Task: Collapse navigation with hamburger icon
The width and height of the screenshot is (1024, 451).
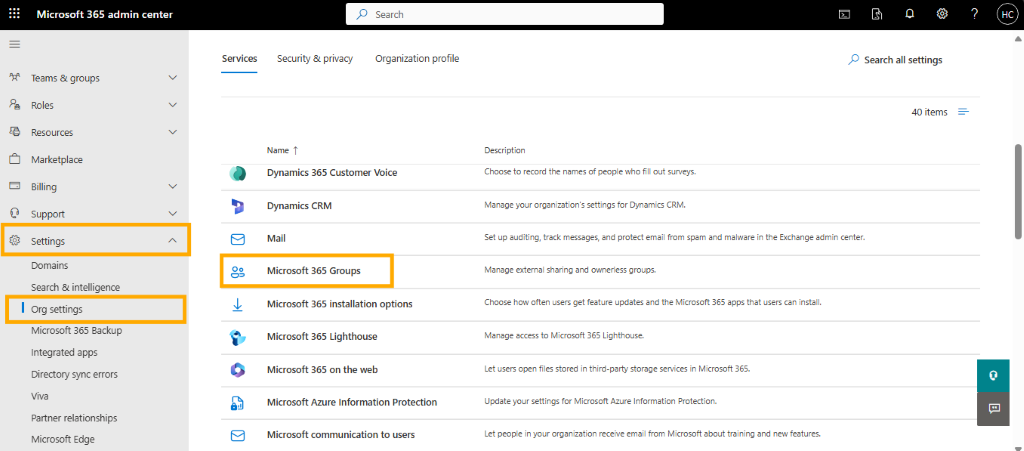Action: coord(14,44)
